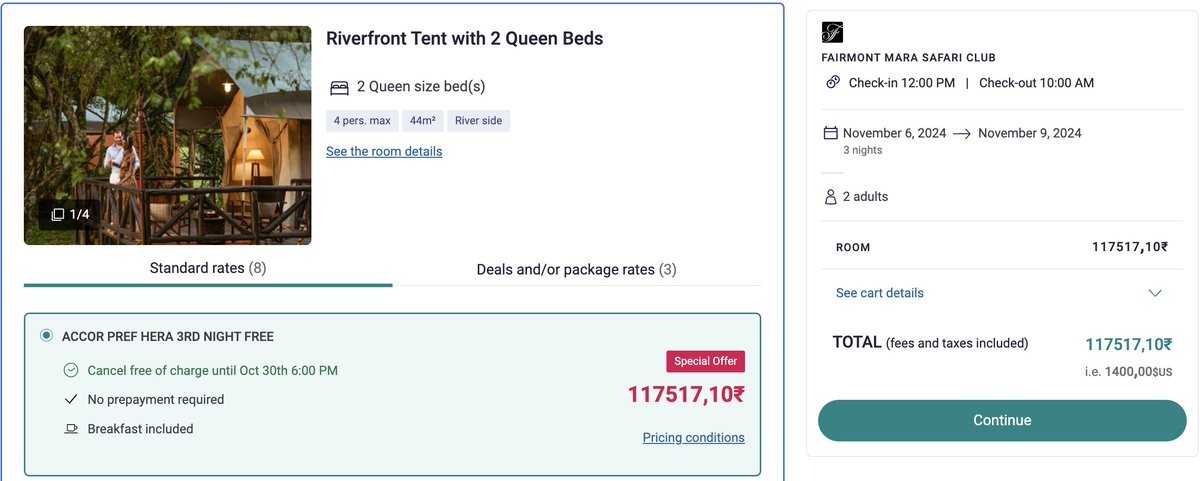Open Deals and/or package rates tab
Screen dimensions: 1200x481
click(576, 269)
